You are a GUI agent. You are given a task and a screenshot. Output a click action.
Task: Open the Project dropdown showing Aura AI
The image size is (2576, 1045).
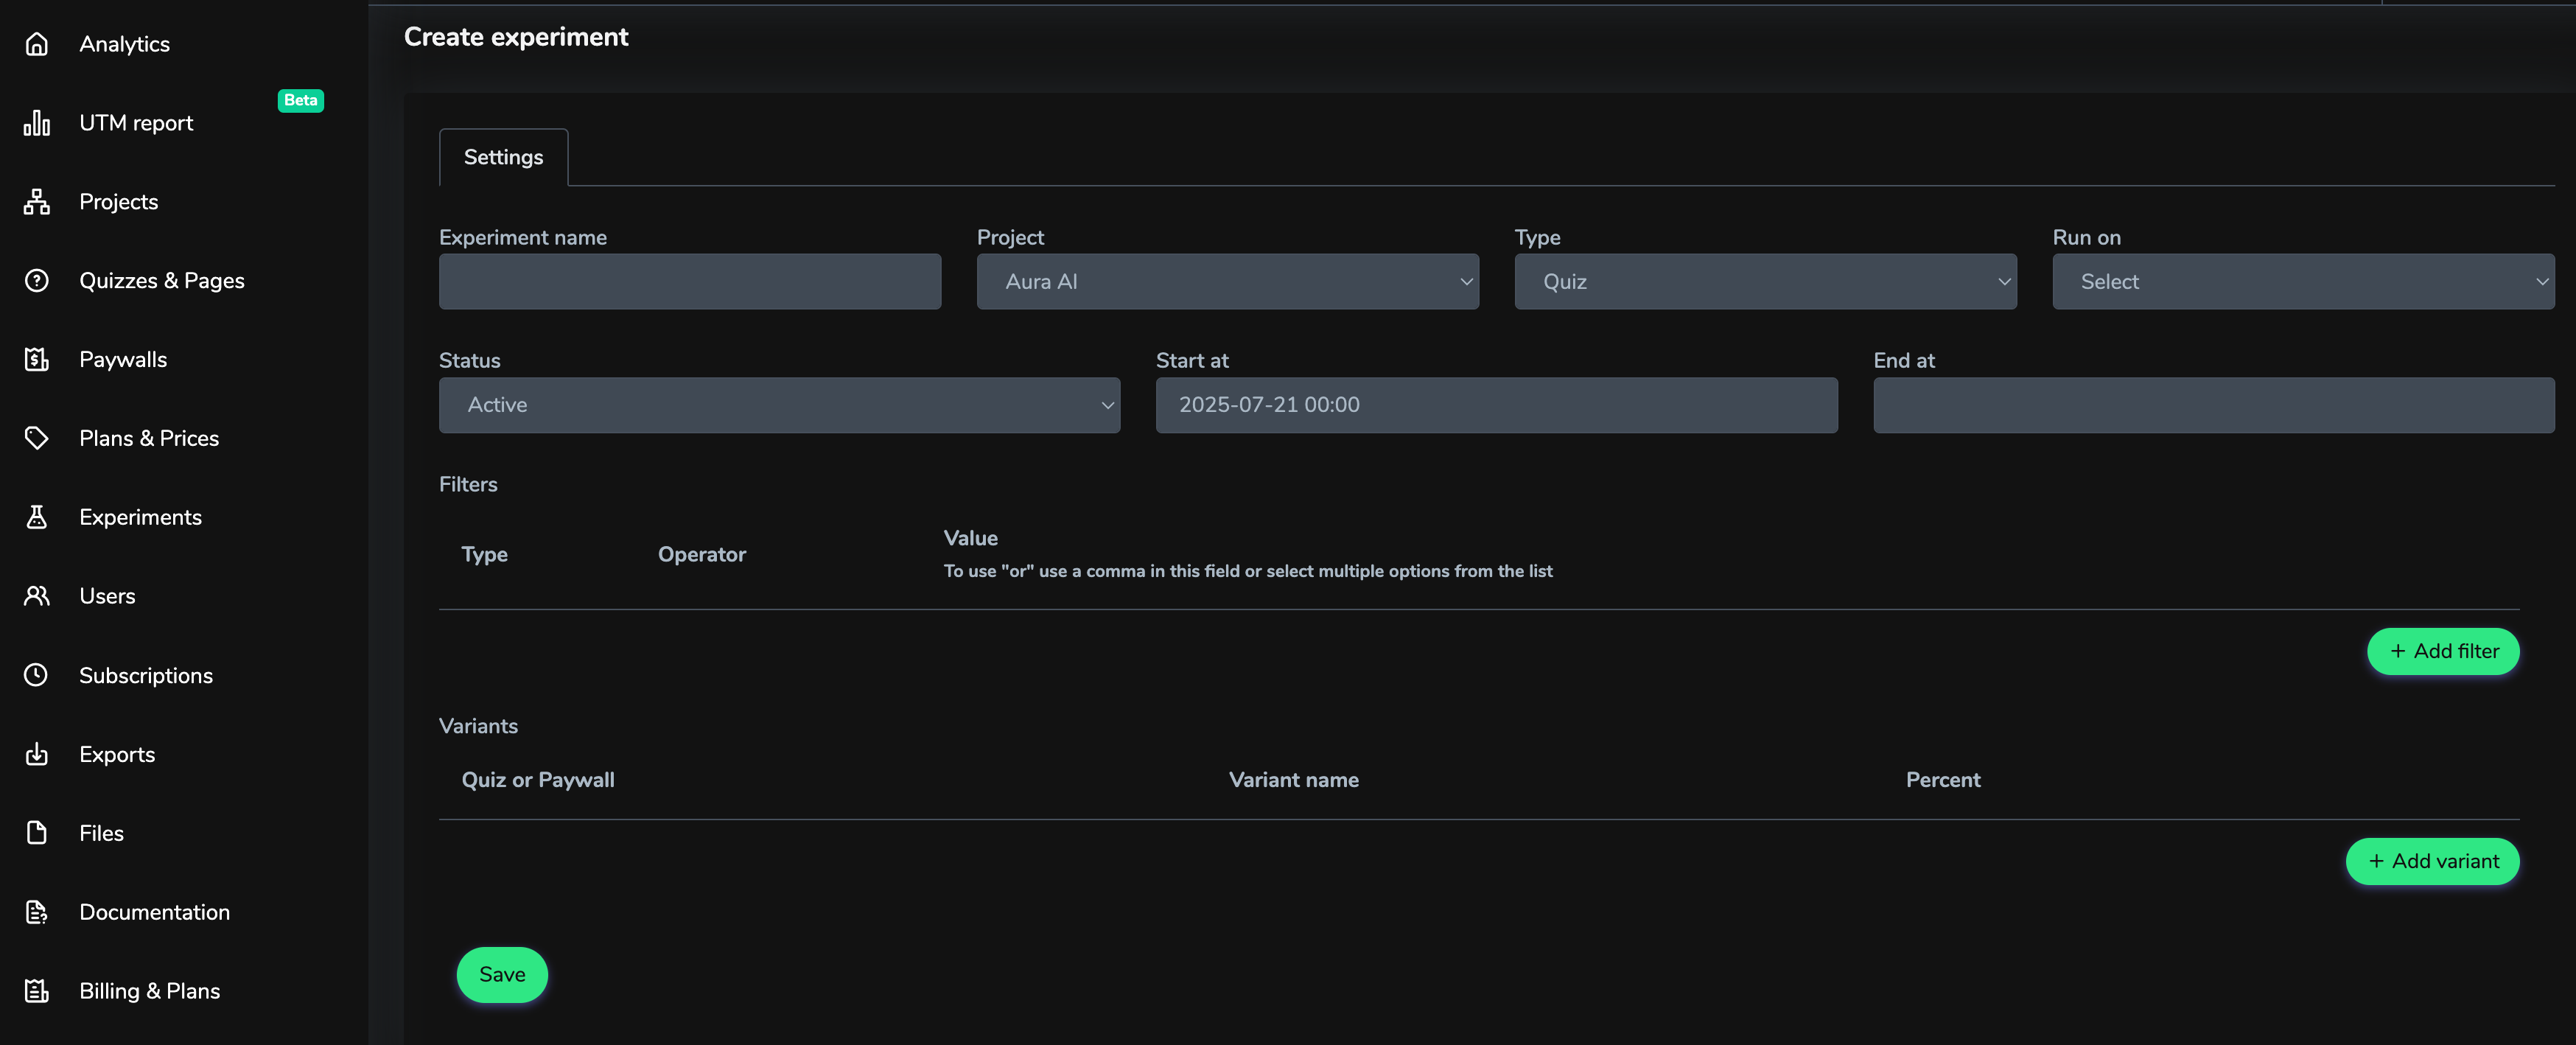click(1227, 281)
